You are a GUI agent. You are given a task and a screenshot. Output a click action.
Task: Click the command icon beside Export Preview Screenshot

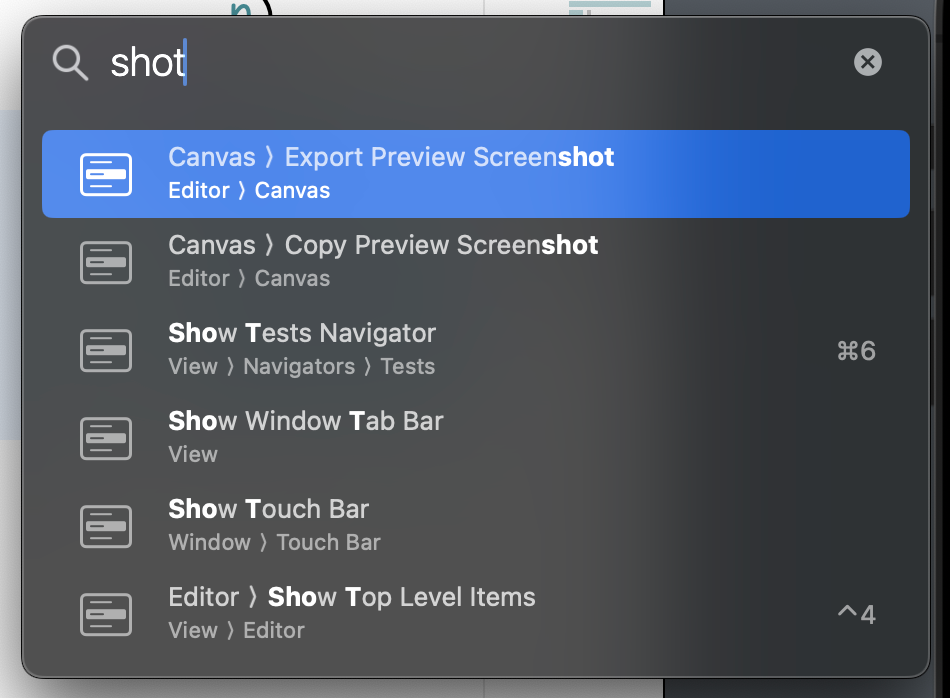(106, 174)
